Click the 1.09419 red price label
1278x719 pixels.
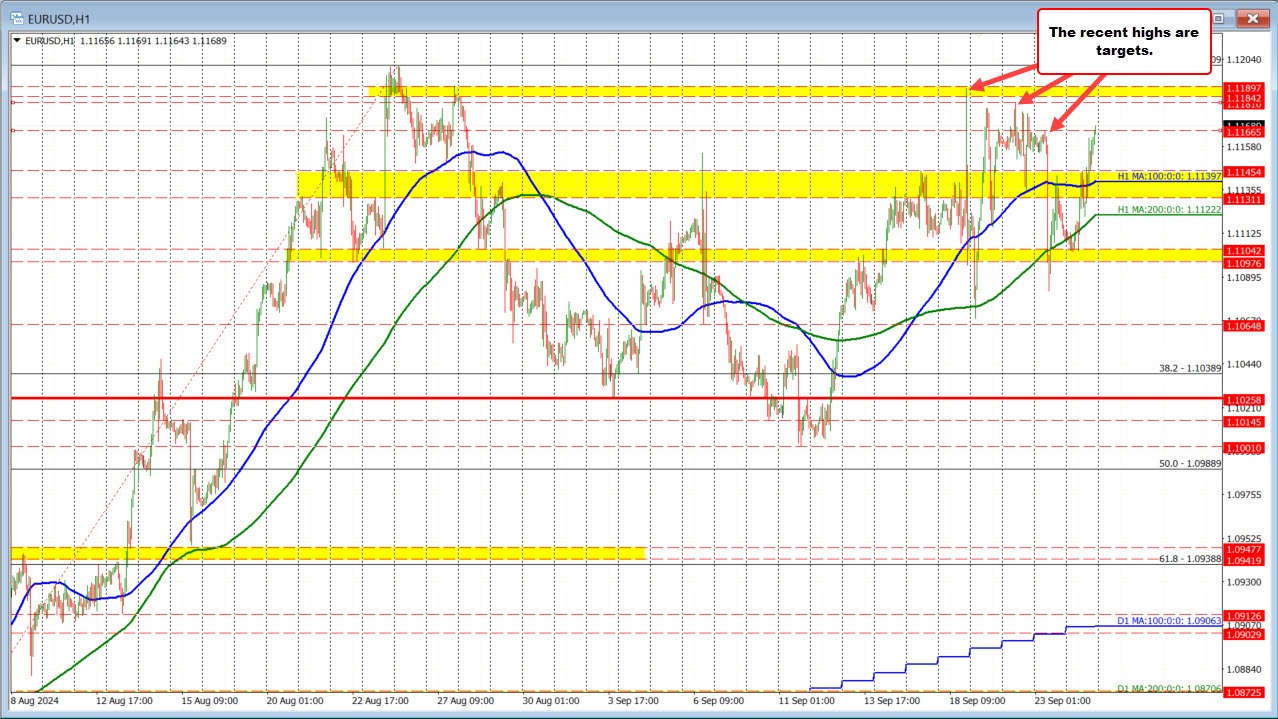point(1243,560)
